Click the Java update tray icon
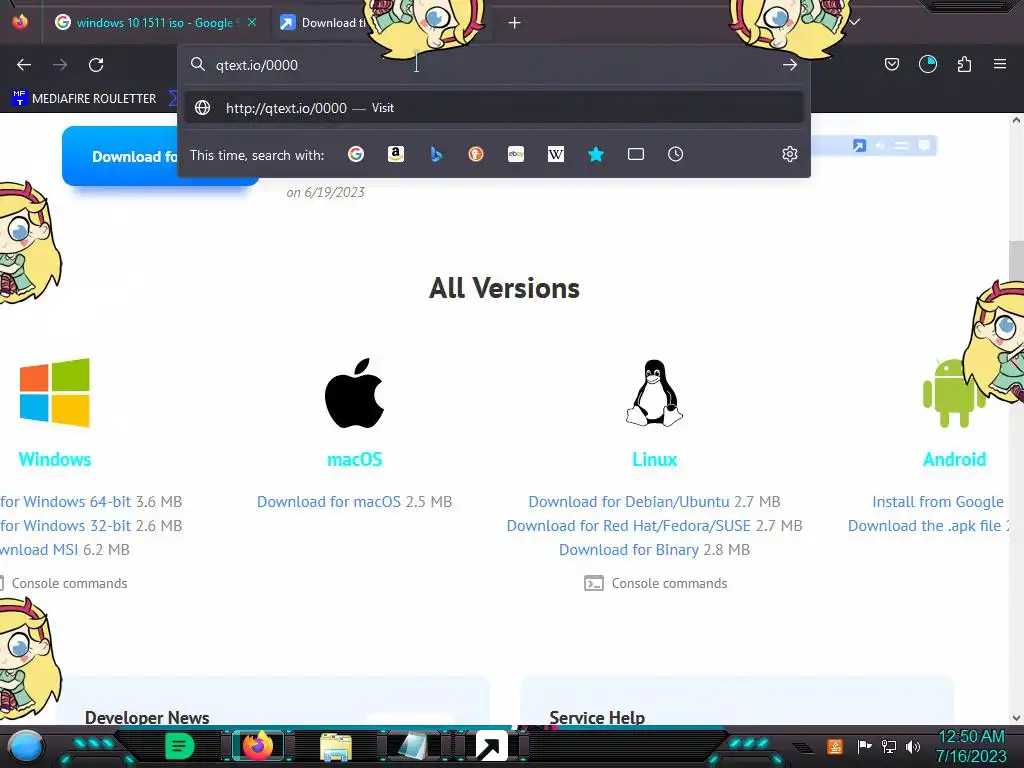 [835, 746]
